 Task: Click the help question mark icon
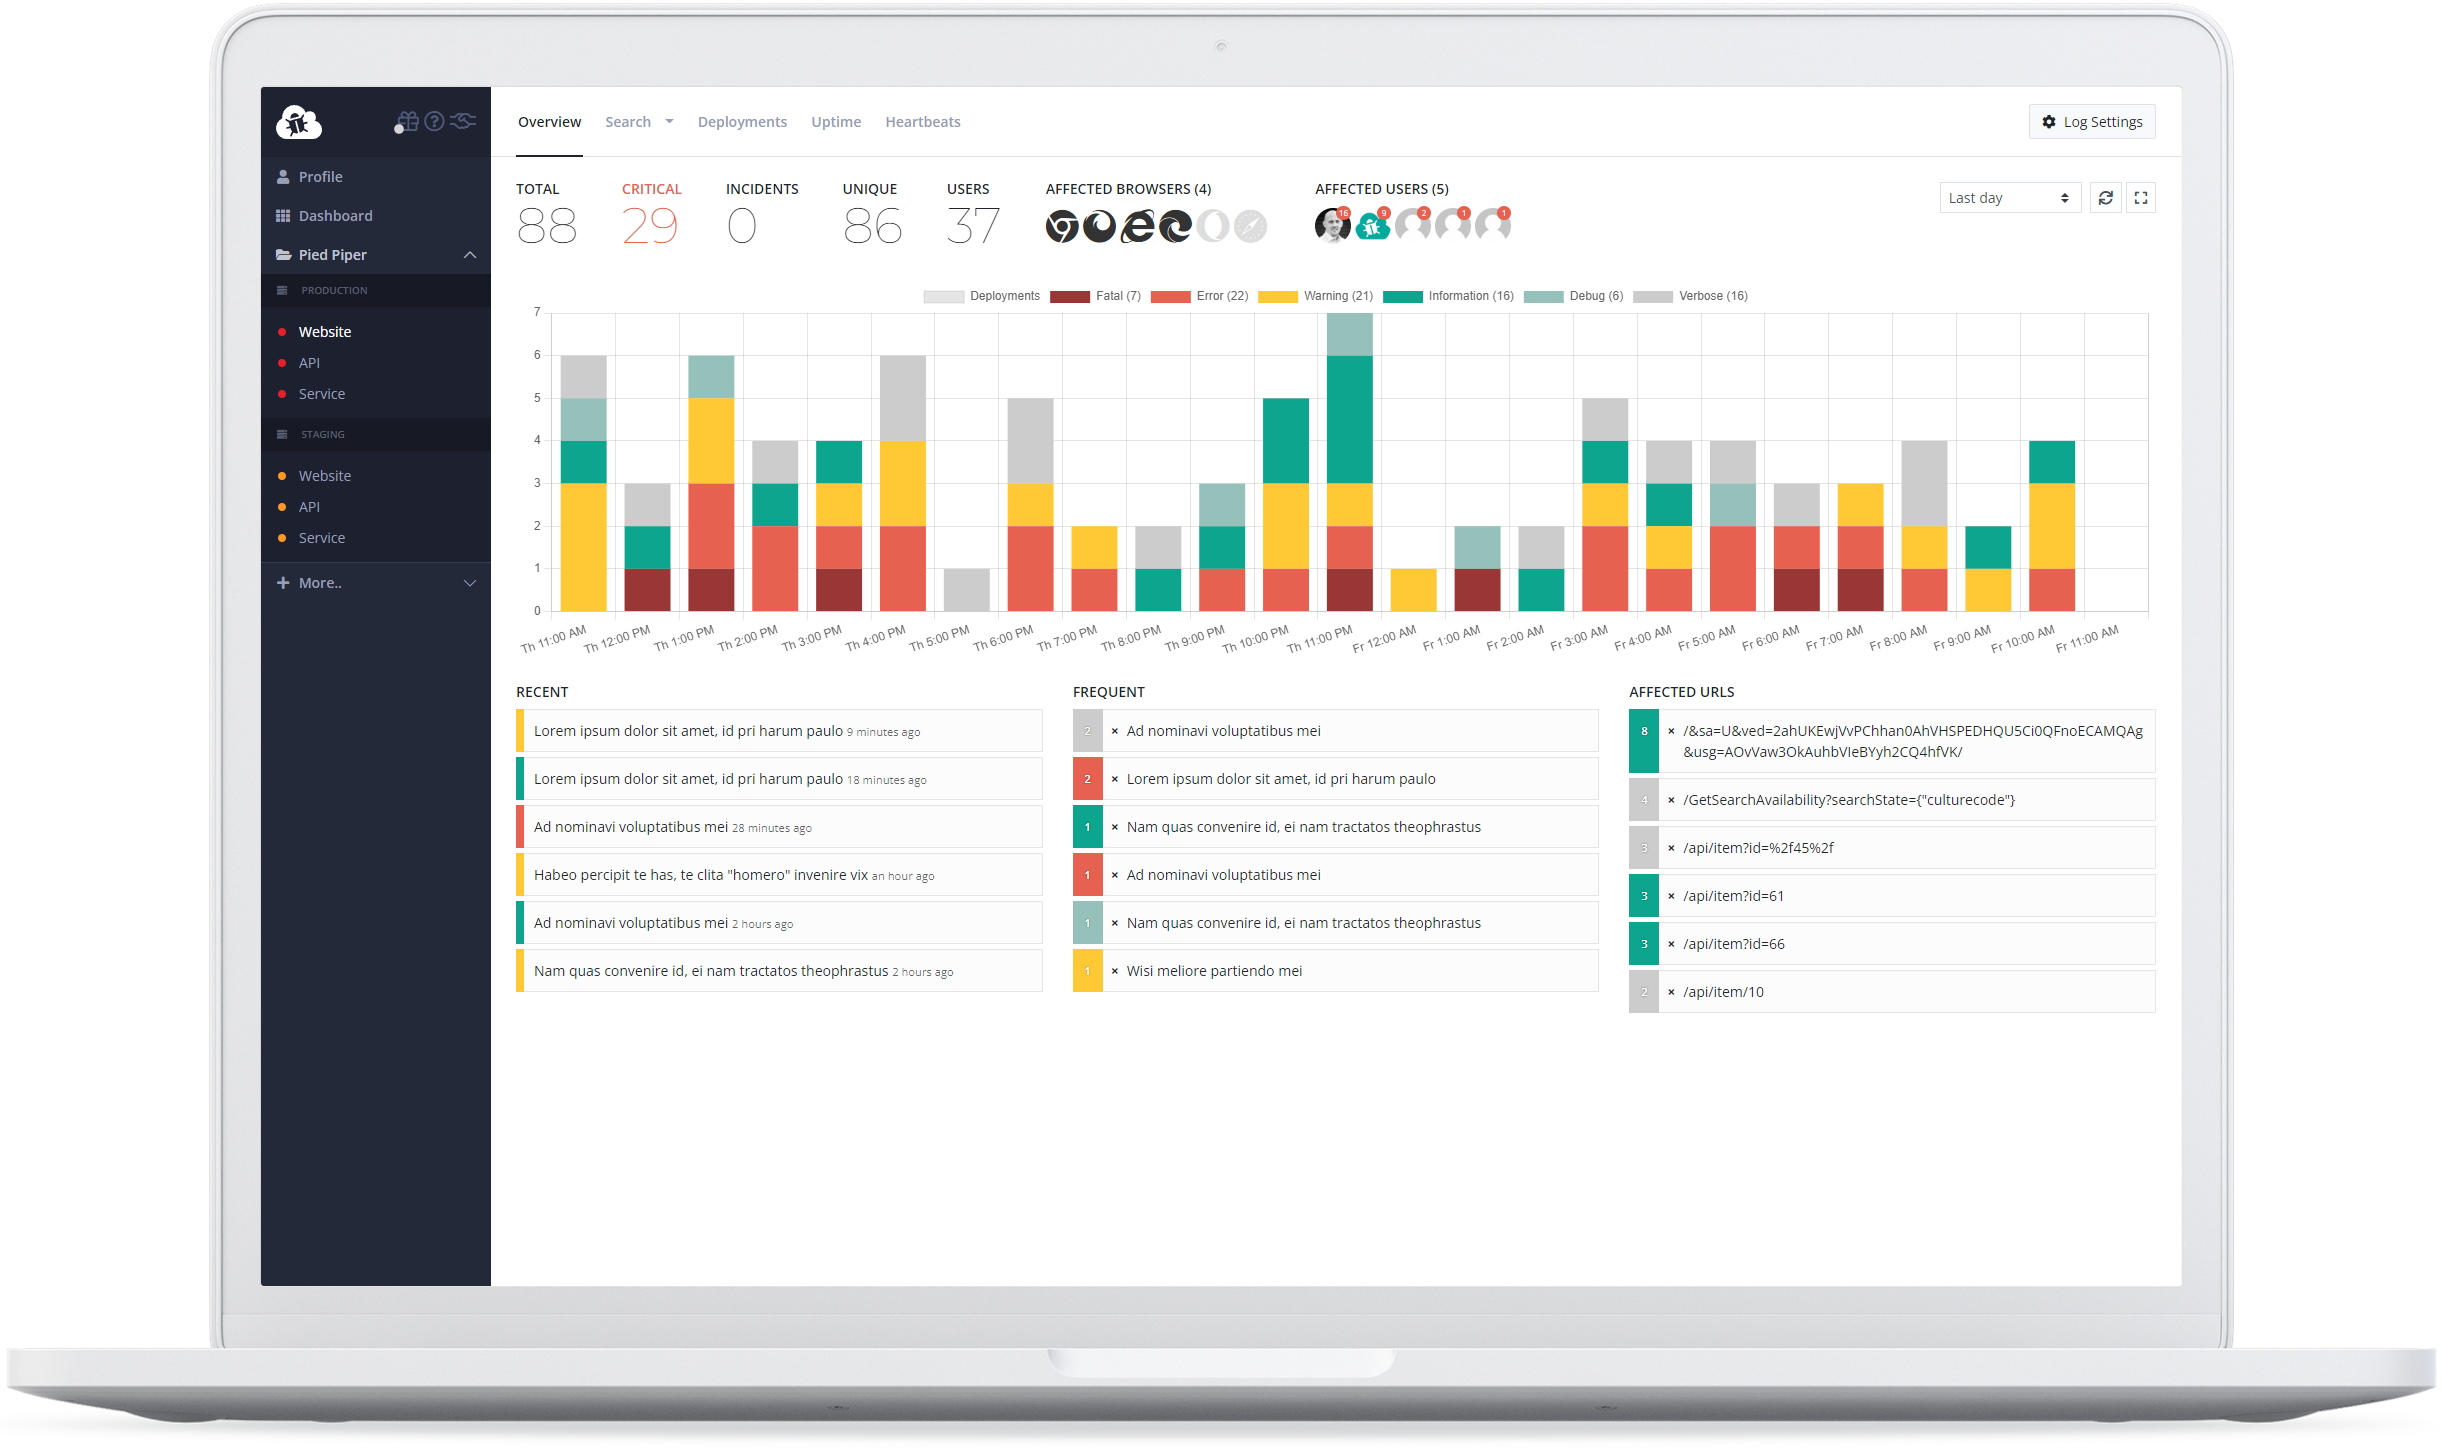point(434,121)
